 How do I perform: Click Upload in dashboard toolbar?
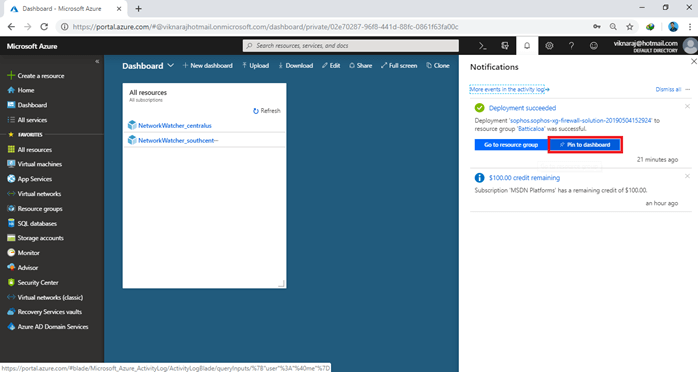(x=256, y=65)
